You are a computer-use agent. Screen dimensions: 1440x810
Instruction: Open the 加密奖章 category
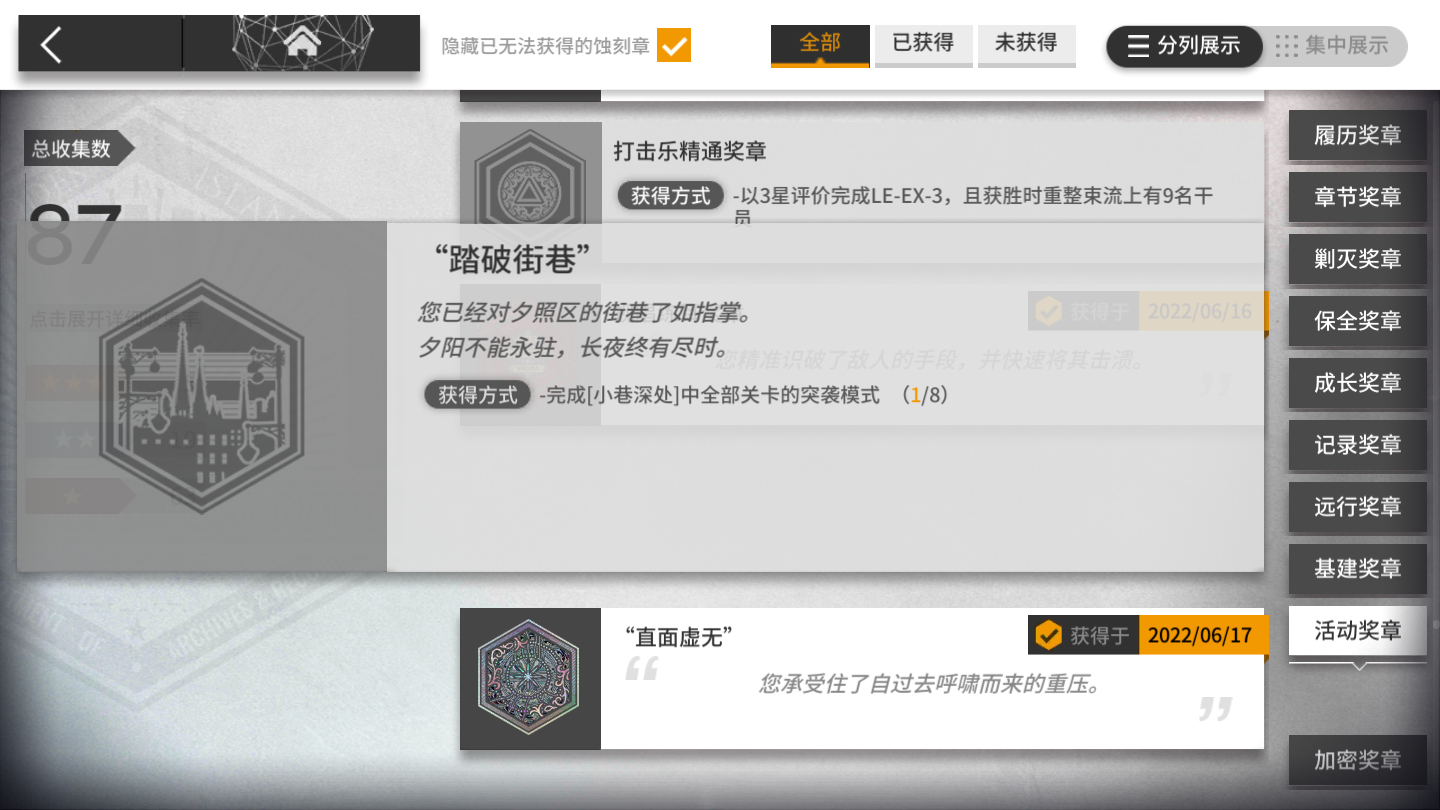1357,761
